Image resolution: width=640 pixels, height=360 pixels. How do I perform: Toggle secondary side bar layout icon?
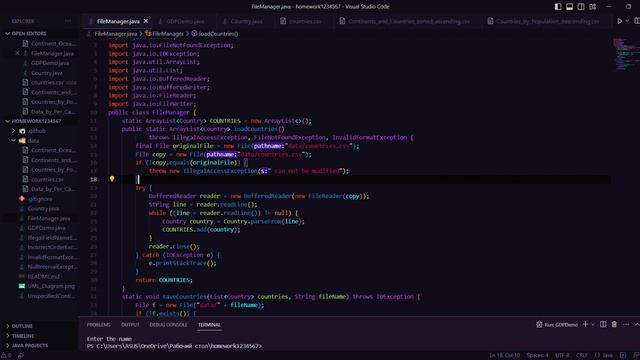(x=581, y=7)
